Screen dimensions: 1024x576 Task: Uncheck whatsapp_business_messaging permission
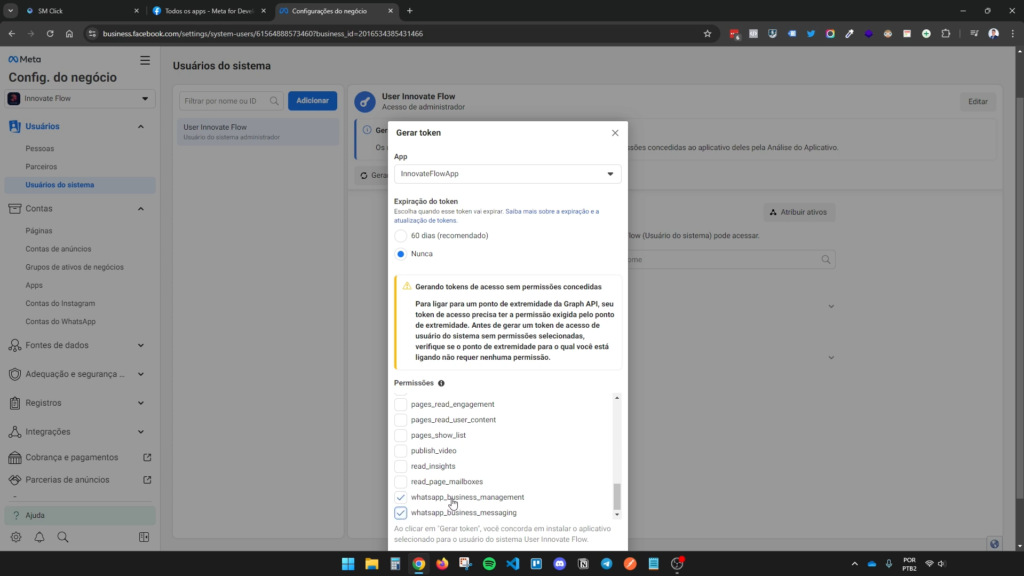(400, 513)
